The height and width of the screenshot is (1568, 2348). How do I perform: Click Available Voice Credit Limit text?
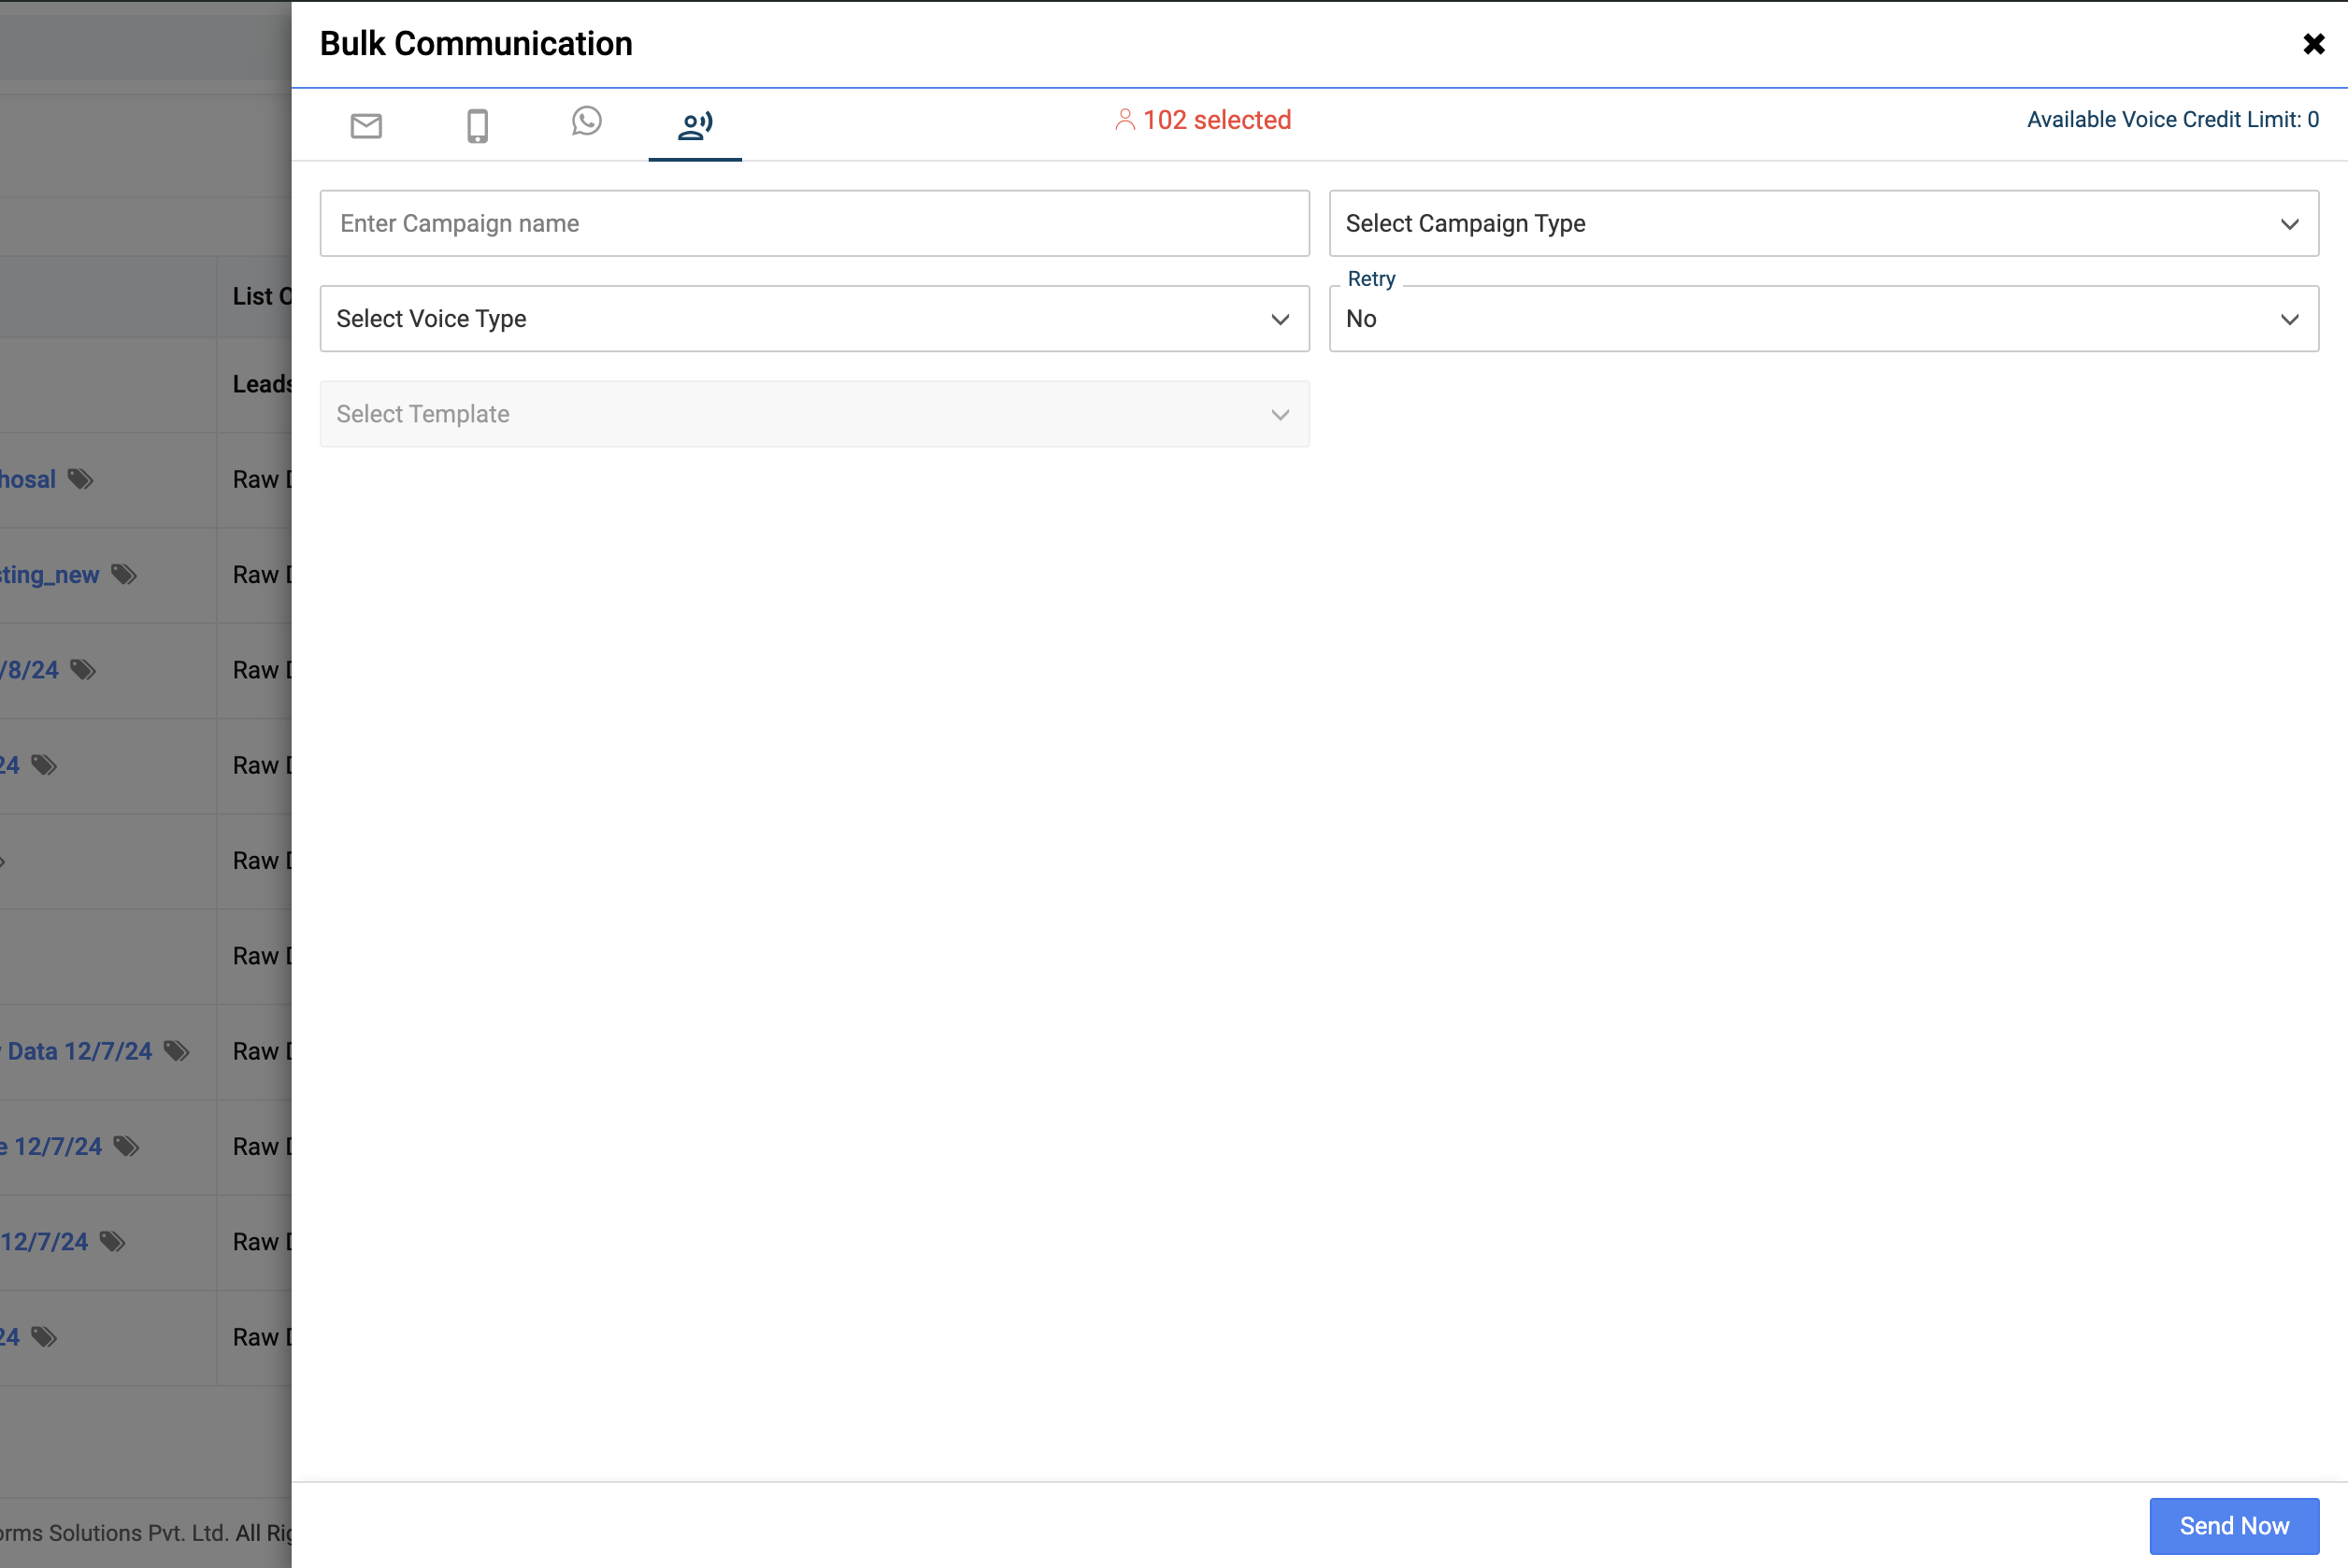[2172, 120]
